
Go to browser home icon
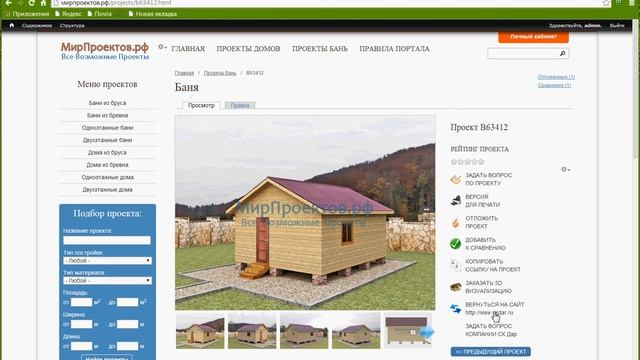pos(43,3)
